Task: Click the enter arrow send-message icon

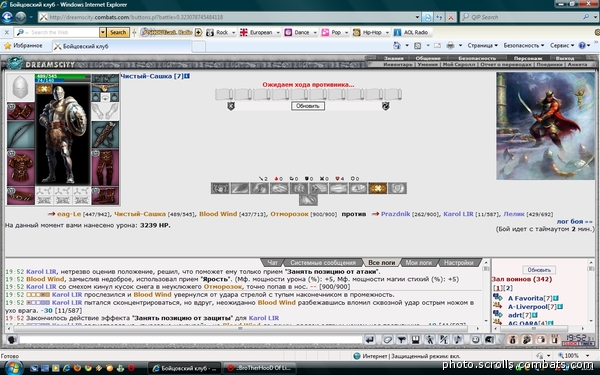Action: pyautogui.click(x=369, y=339)
